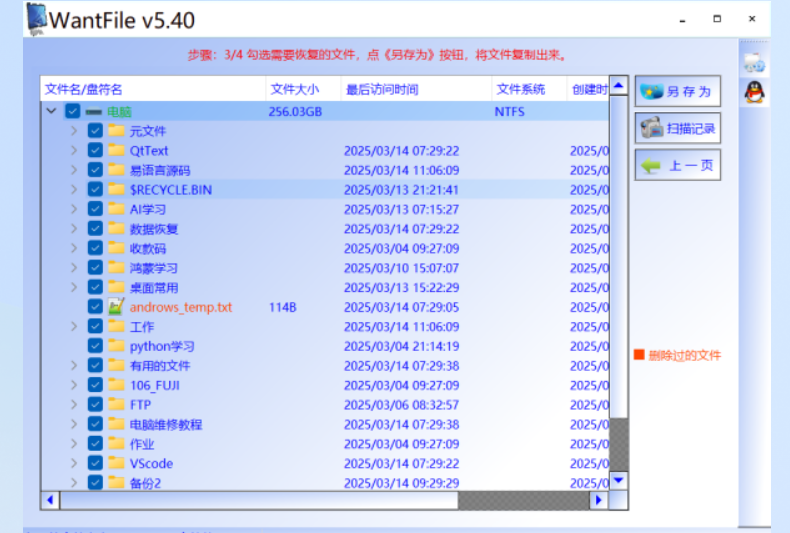
Task: Click the horizontal scrollbar left arrow
Action: tap(50, 500)
